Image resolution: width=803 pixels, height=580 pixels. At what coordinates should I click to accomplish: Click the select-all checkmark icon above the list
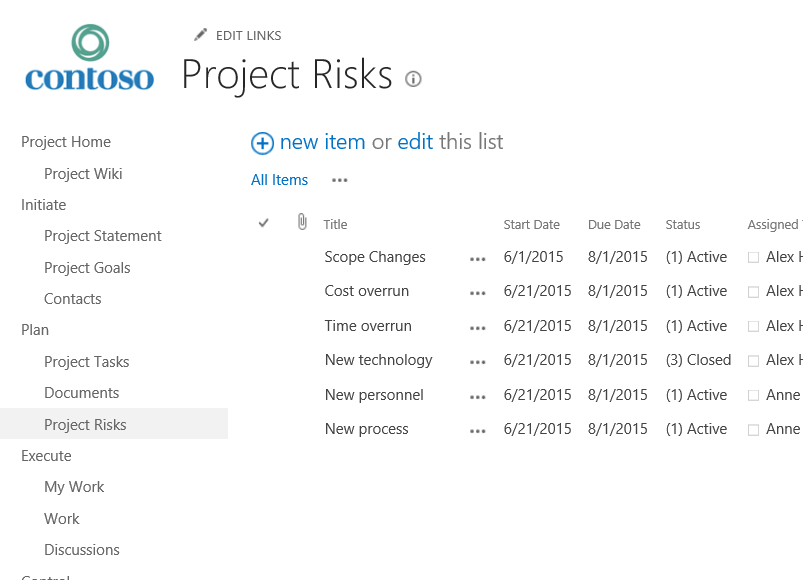click(x=264, y=223)
